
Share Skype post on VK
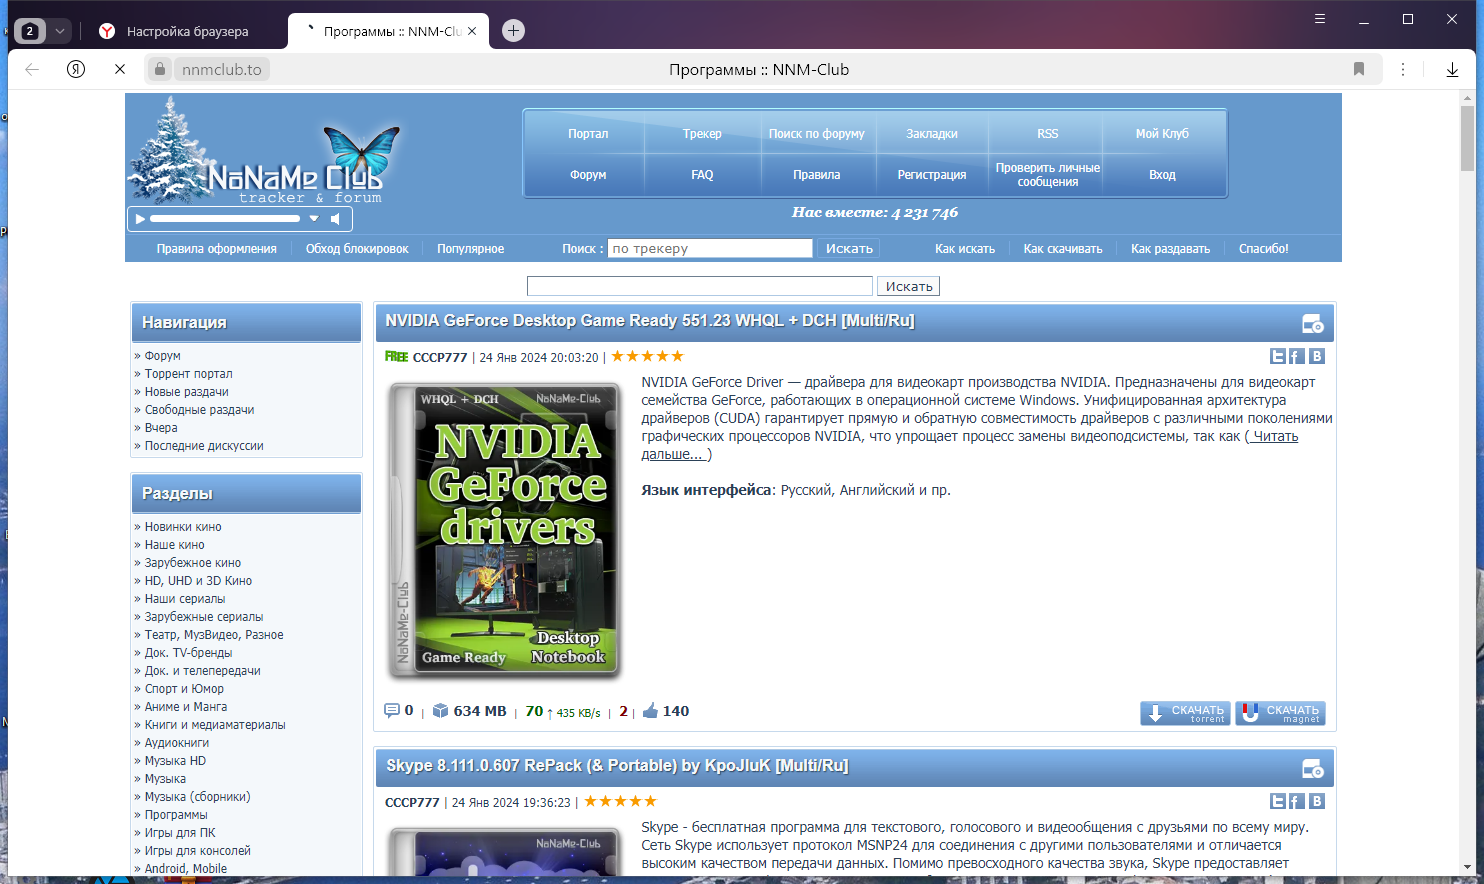(x=1317, y=801)
